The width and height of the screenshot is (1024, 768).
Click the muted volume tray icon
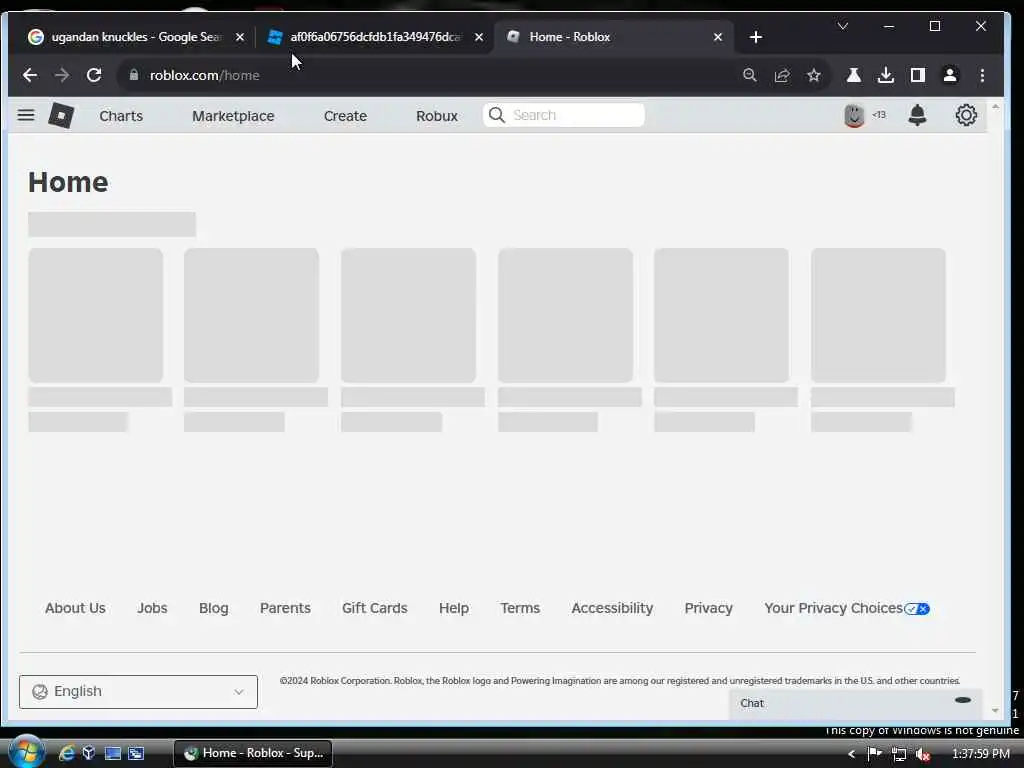(923, 754)
